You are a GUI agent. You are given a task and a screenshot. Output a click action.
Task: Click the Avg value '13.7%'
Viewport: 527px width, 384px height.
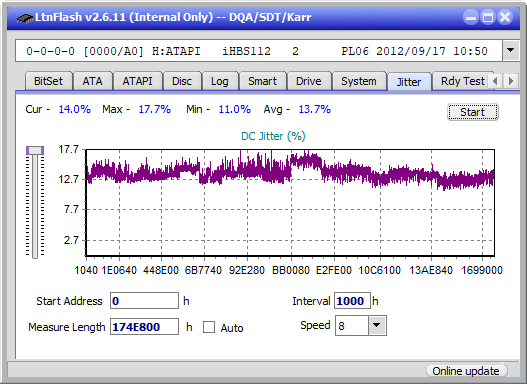(315, 109)
